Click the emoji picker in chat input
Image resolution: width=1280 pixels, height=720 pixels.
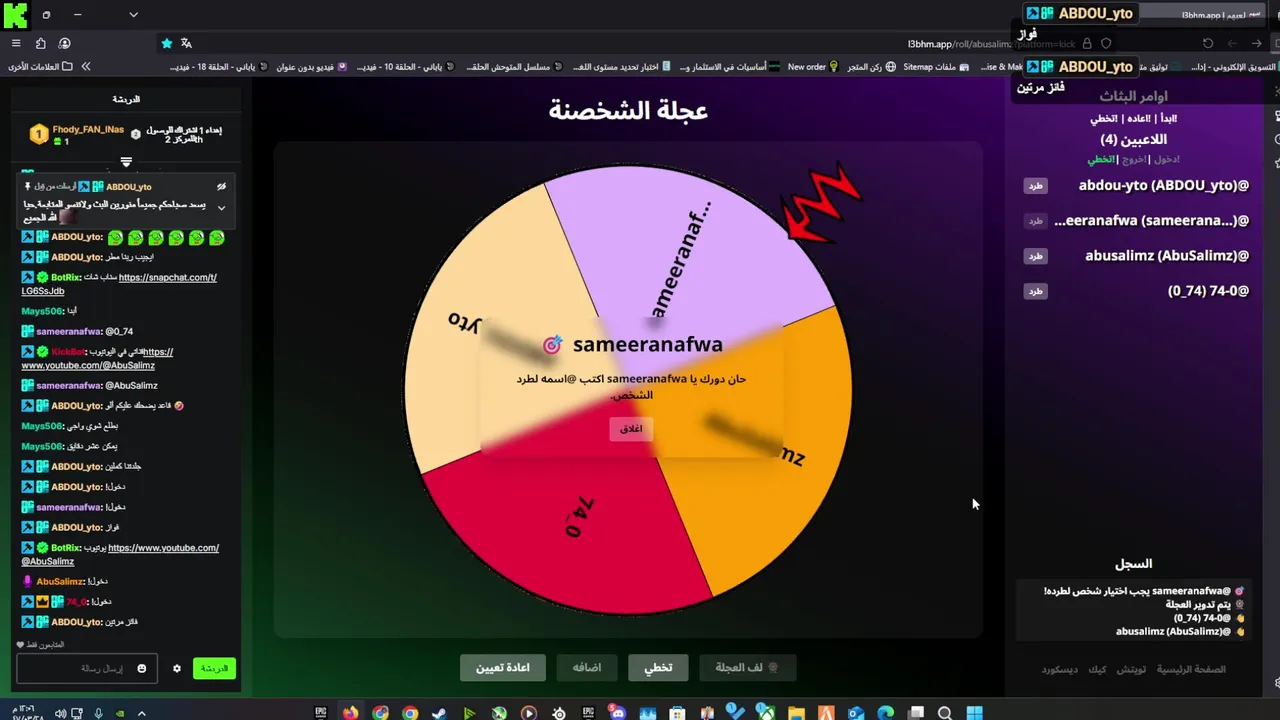point(142,668)
